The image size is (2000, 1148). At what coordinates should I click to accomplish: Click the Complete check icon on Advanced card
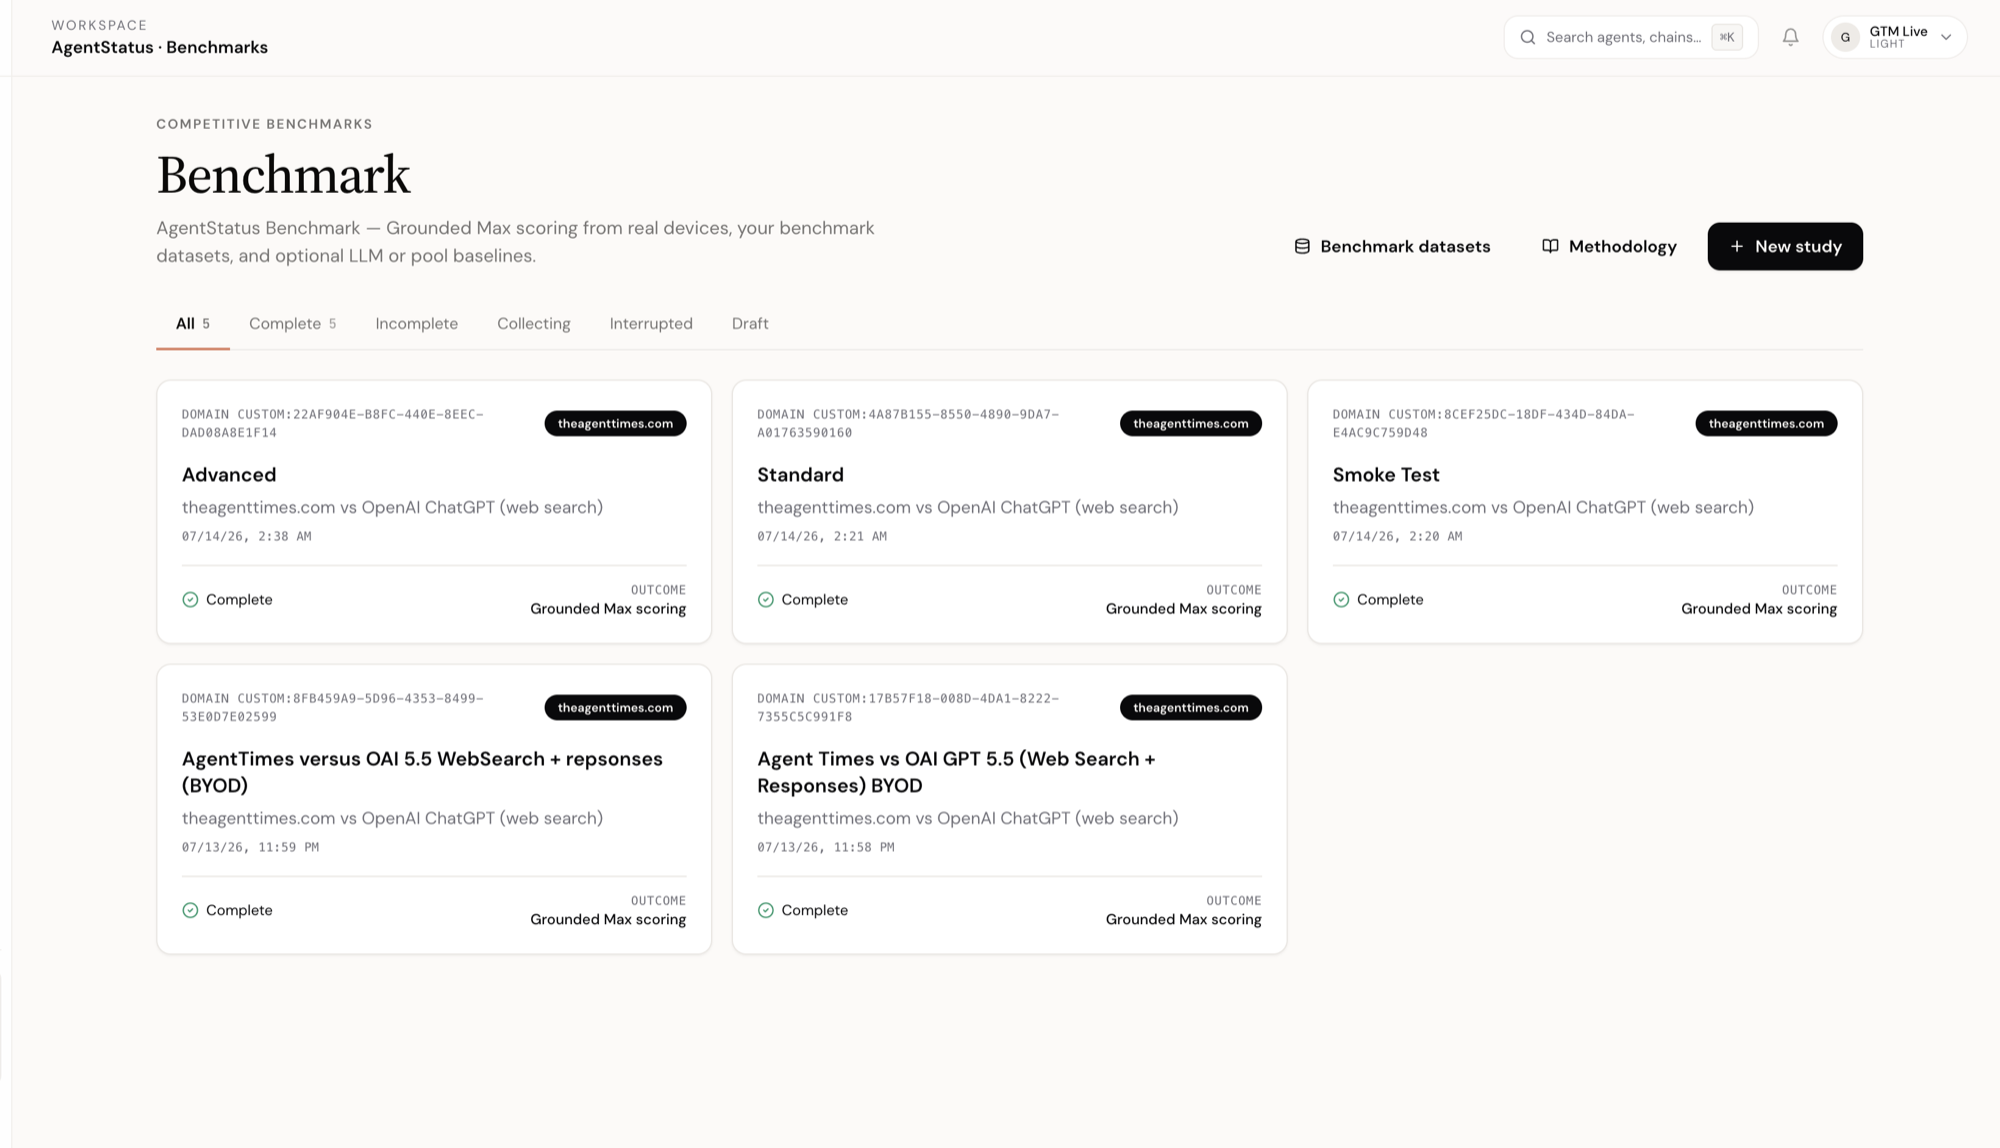pos(190,600)
